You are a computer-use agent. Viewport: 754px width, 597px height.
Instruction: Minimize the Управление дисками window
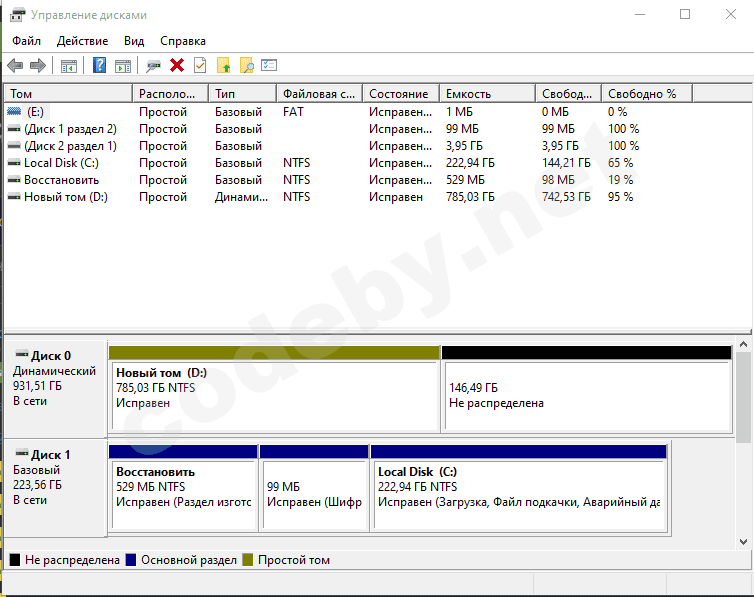coord(640,14)
